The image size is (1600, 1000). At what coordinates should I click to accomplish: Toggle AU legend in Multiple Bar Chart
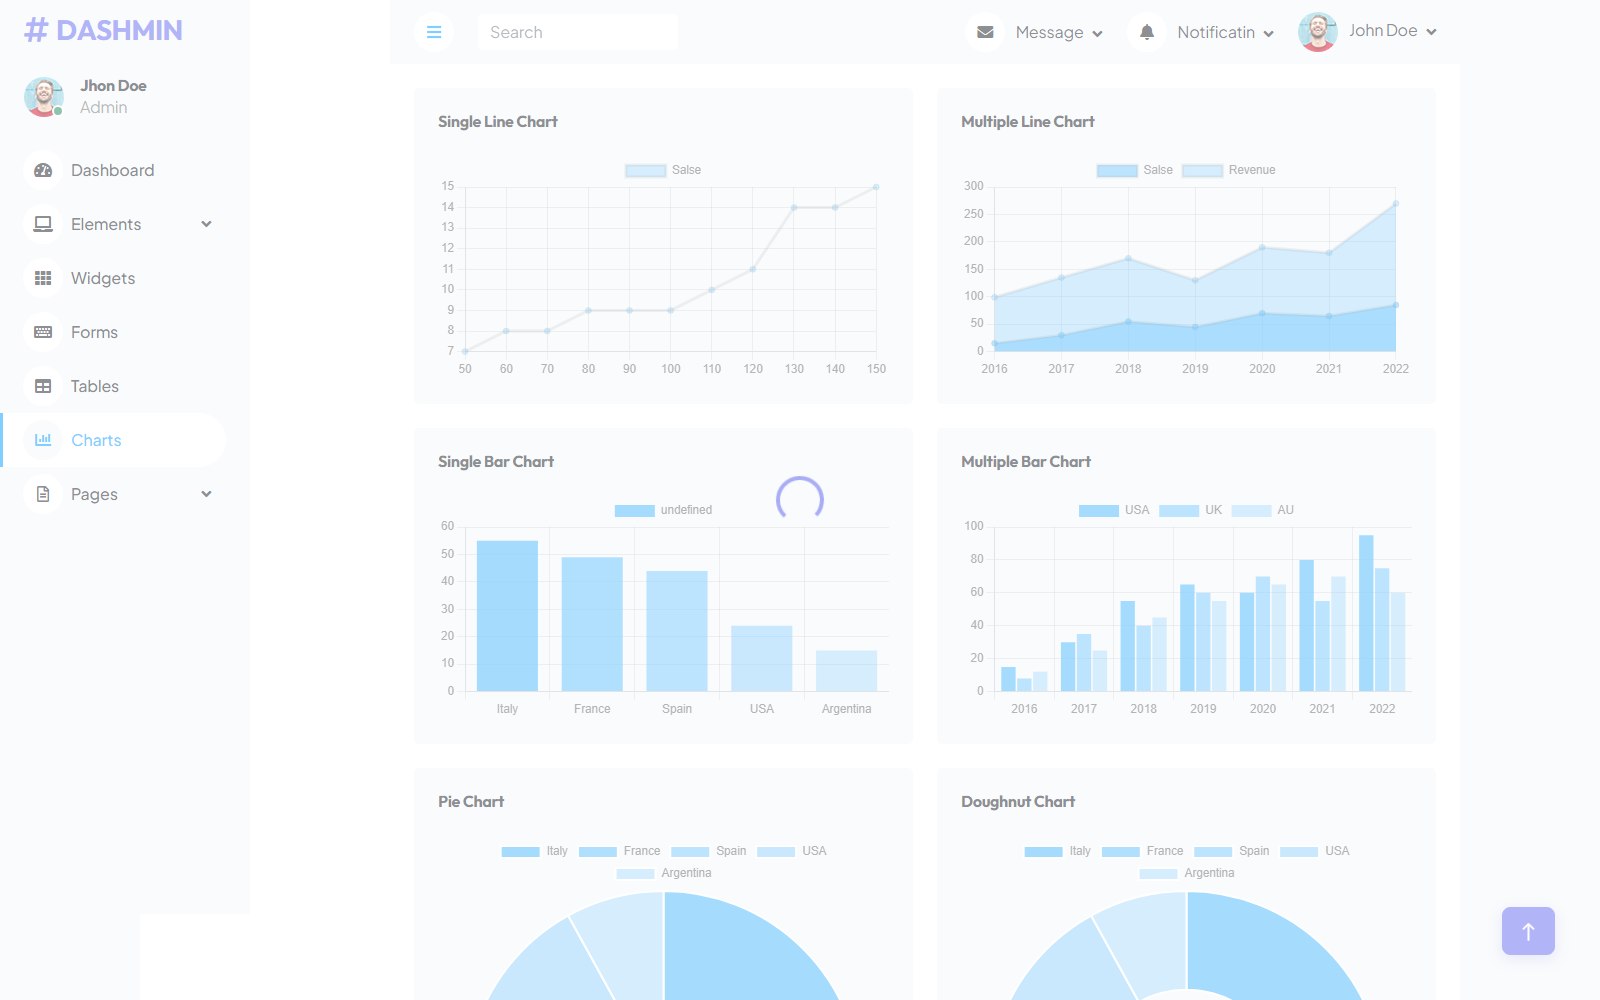tap(1263, 510)
